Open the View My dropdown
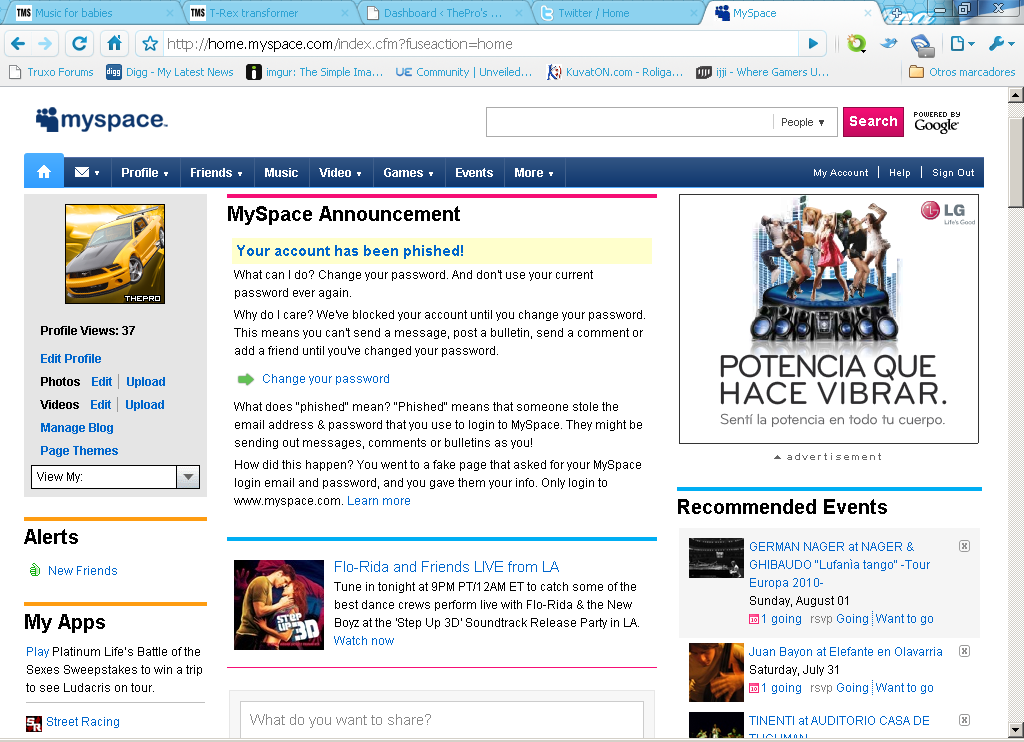This screenshot has height=742, width=1024. pyautogui.click(x=115, y=477)
